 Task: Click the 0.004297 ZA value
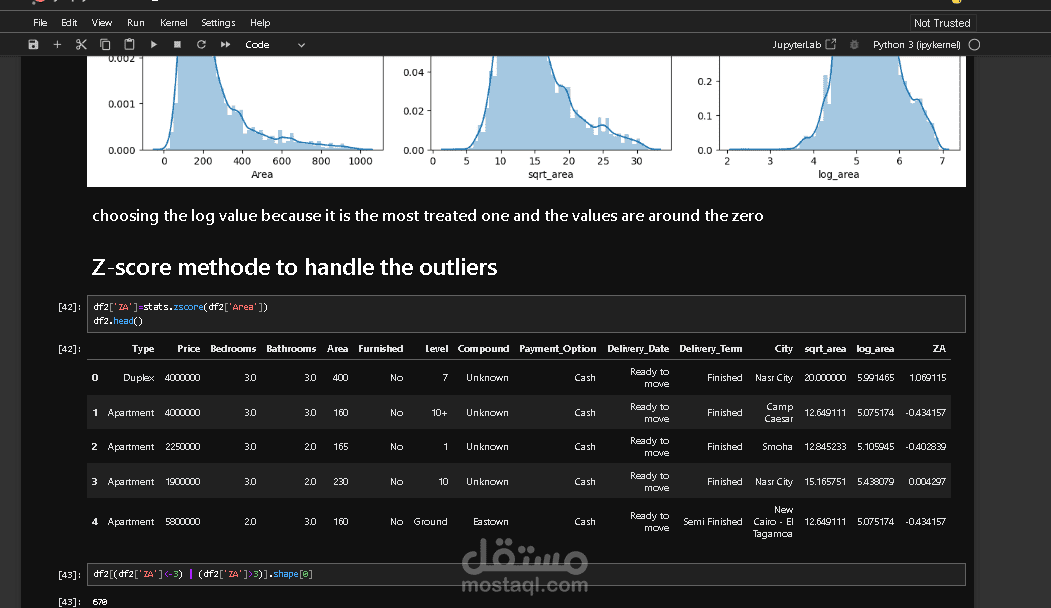pos(927,482)
